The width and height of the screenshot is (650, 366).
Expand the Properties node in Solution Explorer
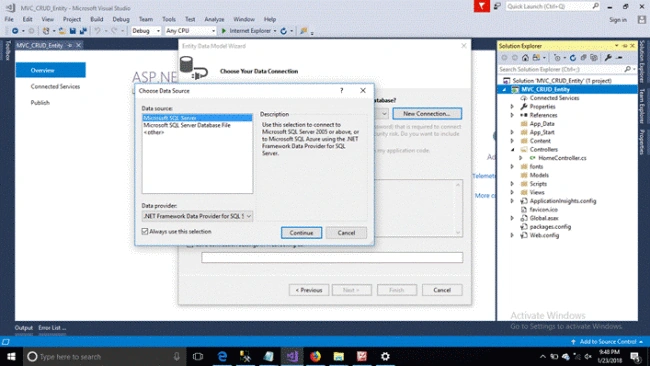[x=512, y=107]
